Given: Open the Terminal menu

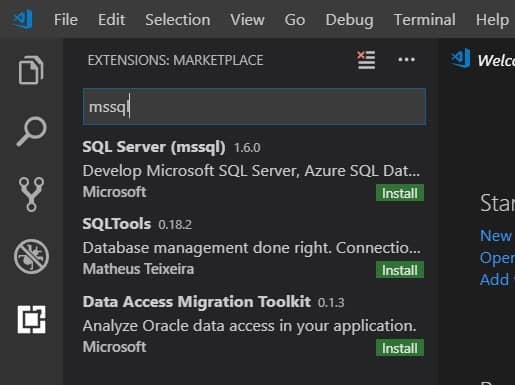Looking at the screenshot, I should pyautogui.click(x=424, y=20).
